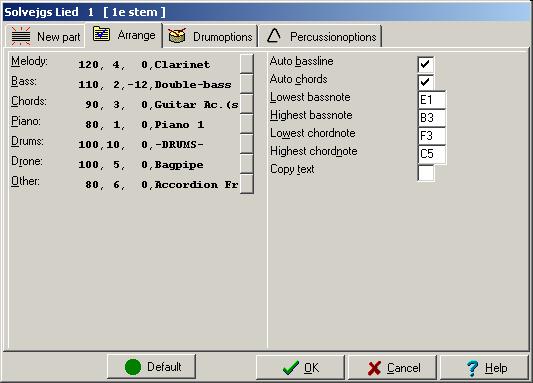Open the Percussionoptions tab
Screen dimensions: 533x383
click(320, 36)
